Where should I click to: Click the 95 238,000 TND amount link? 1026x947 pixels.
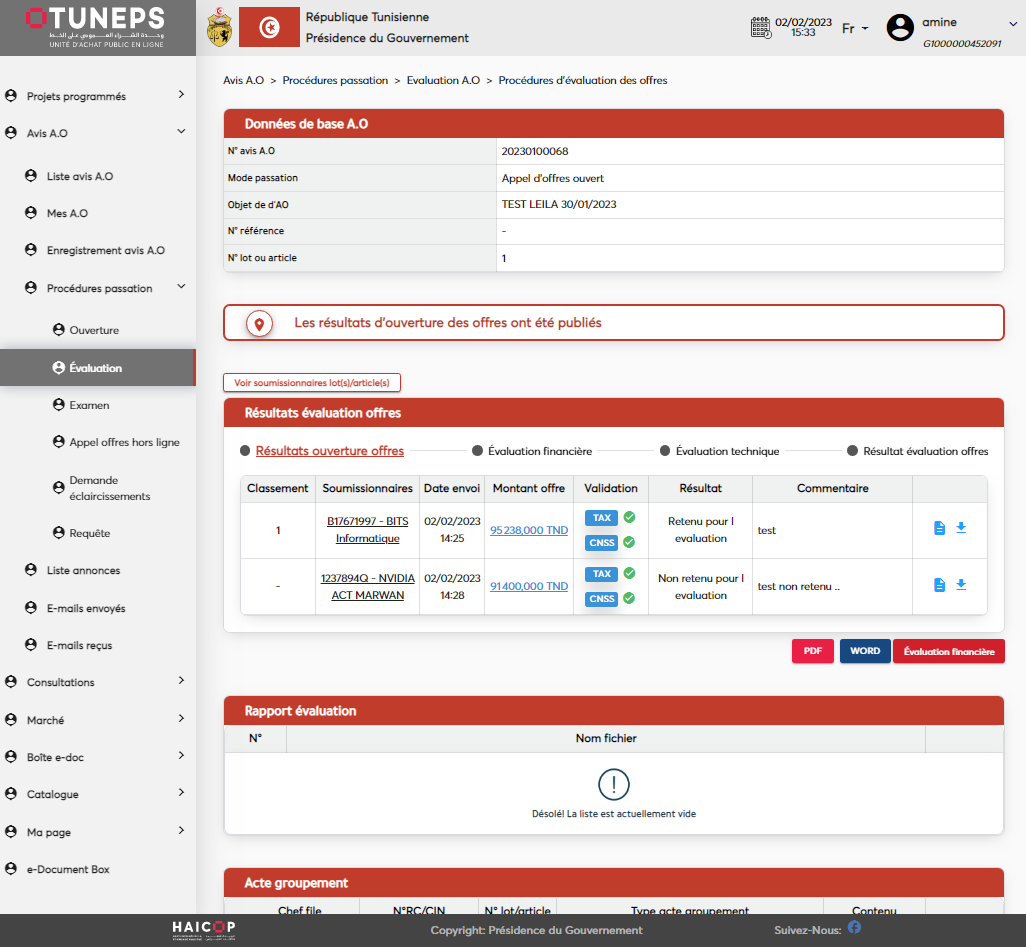coord(529,530)
